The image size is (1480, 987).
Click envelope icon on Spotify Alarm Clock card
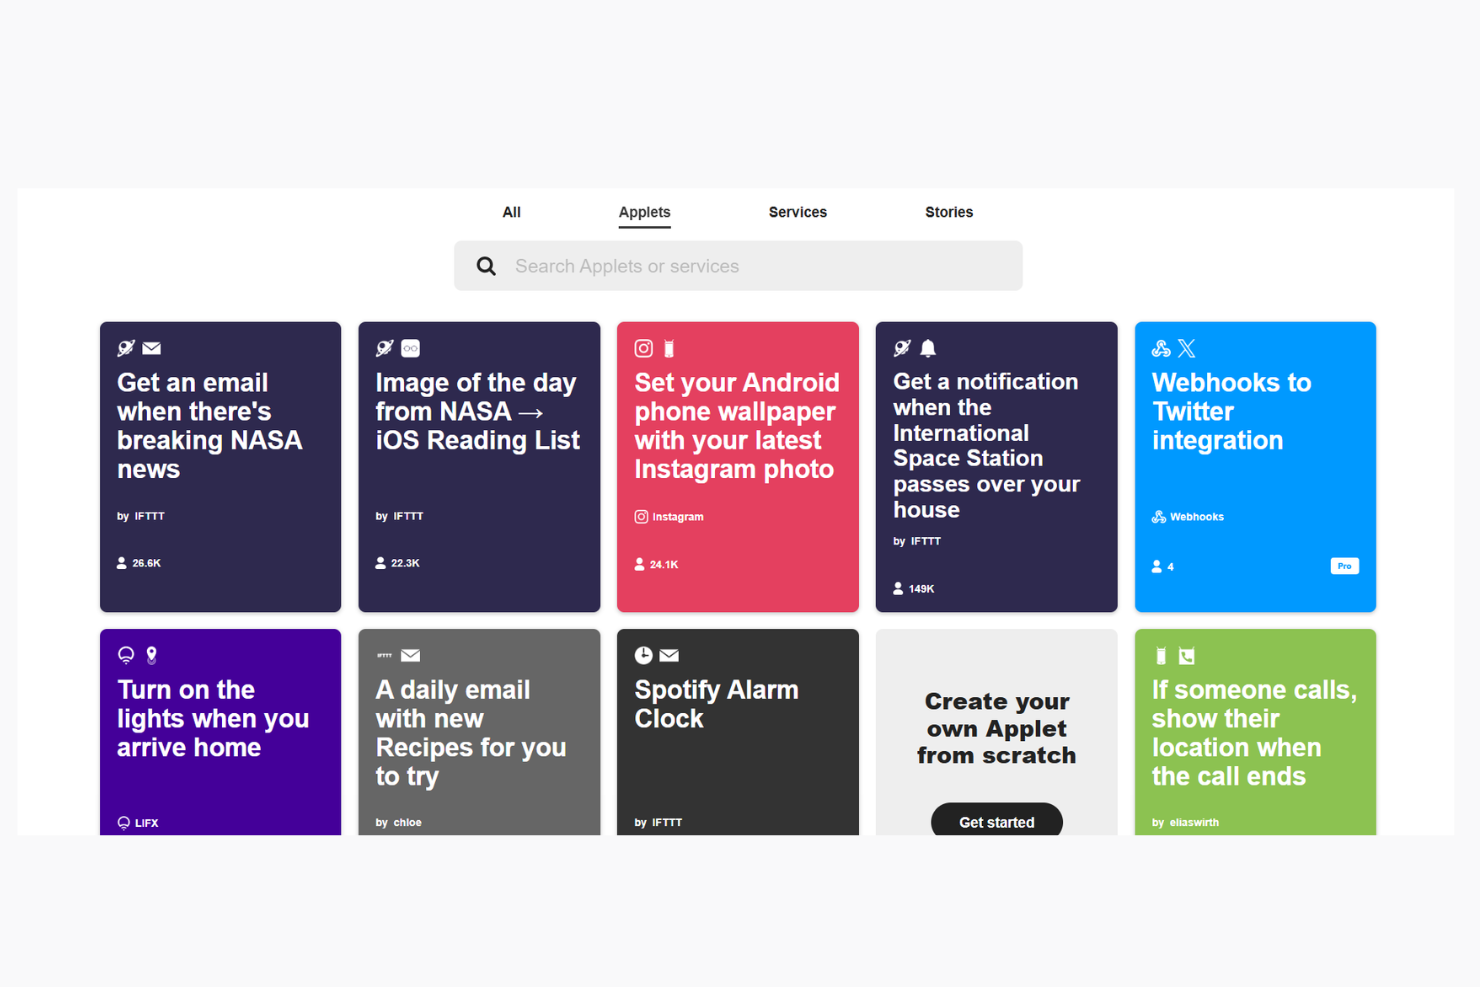pyautogui.click(x=669, y=655)
